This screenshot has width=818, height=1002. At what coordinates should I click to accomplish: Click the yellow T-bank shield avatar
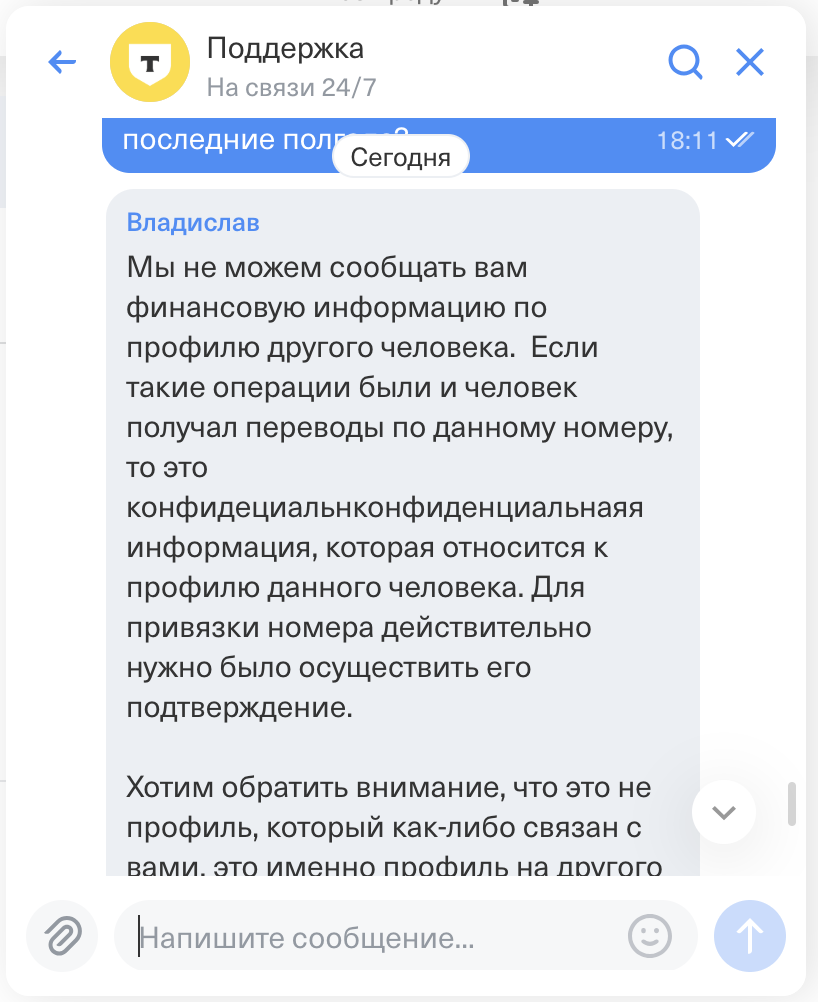pos(150,63)
